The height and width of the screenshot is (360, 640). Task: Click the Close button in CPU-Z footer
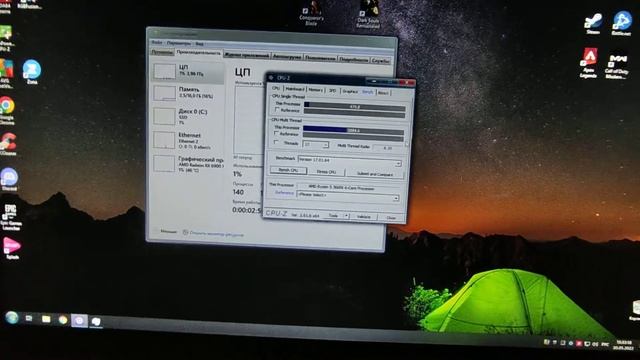click(391, 218)
